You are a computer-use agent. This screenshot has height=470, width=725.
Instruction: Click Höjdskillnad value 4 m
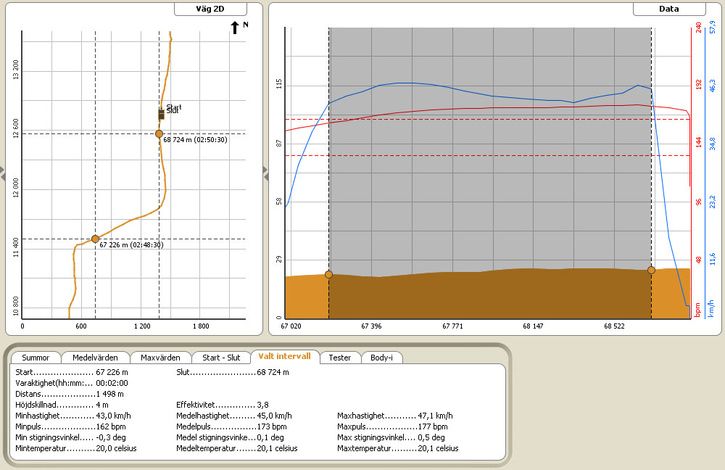102,405
